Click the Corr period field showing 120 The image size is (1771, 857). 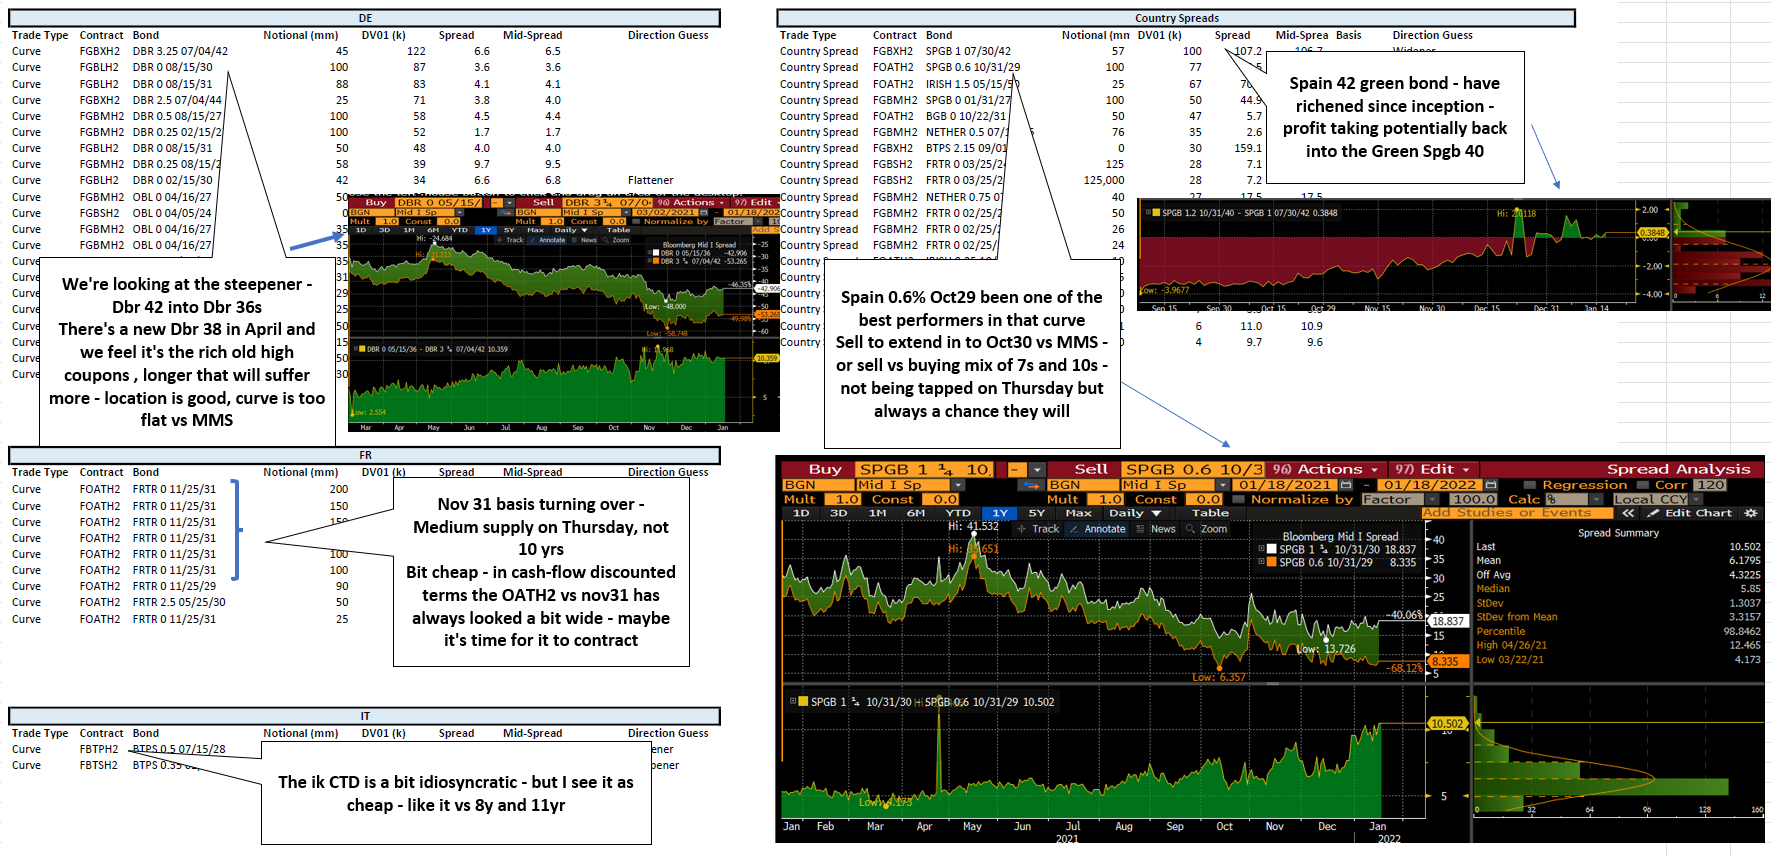(1710, 485)
